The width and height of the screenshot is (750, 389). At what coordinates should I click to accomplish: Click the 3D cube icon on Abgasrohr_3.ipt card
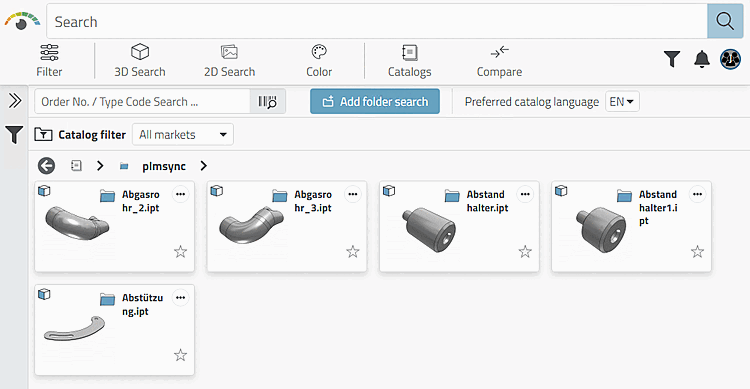(217, 191)
